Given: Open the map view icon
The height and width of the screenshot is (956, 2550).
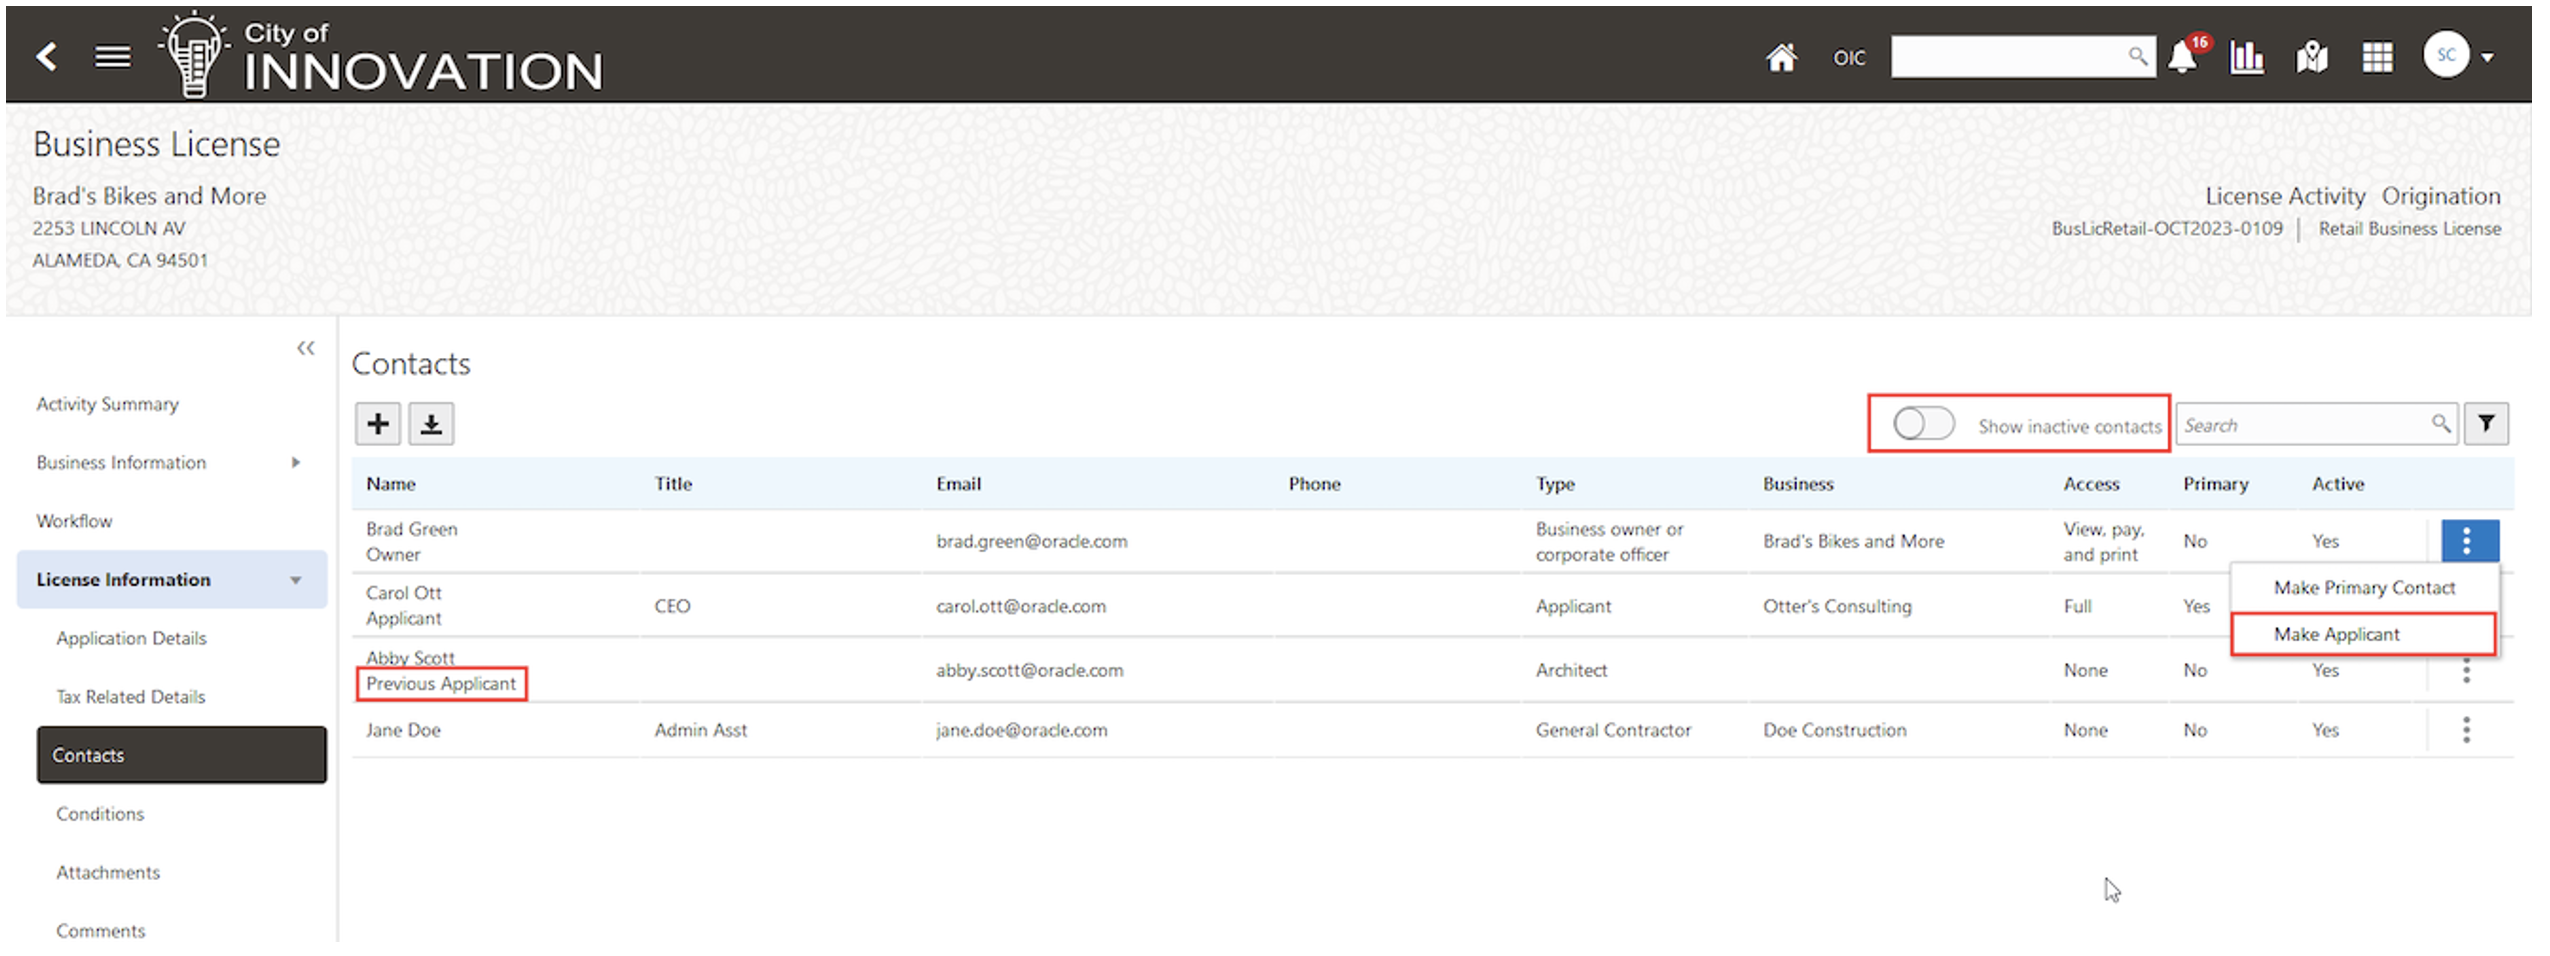Looking at the screenshot, I should 2311,58.
